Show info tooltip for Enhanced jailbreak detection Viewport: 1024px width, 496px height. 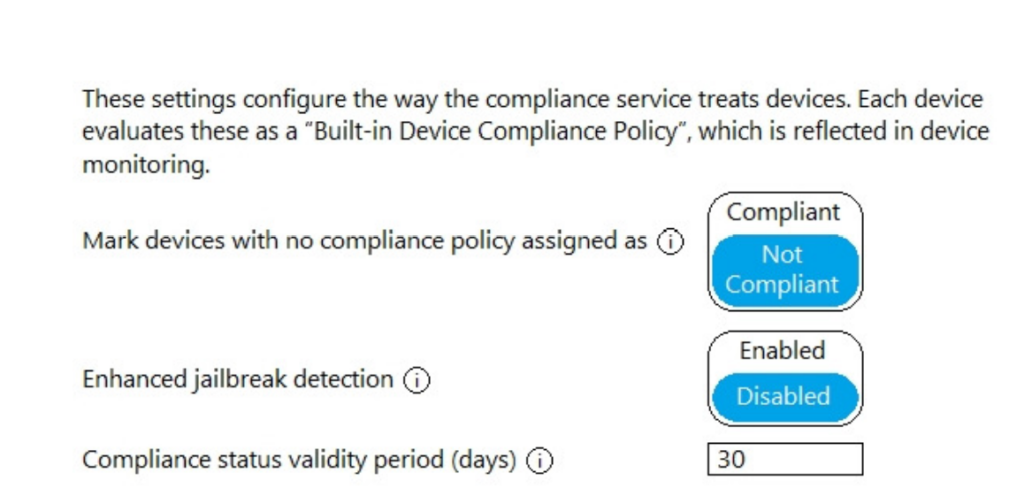[x=417, y=380]
